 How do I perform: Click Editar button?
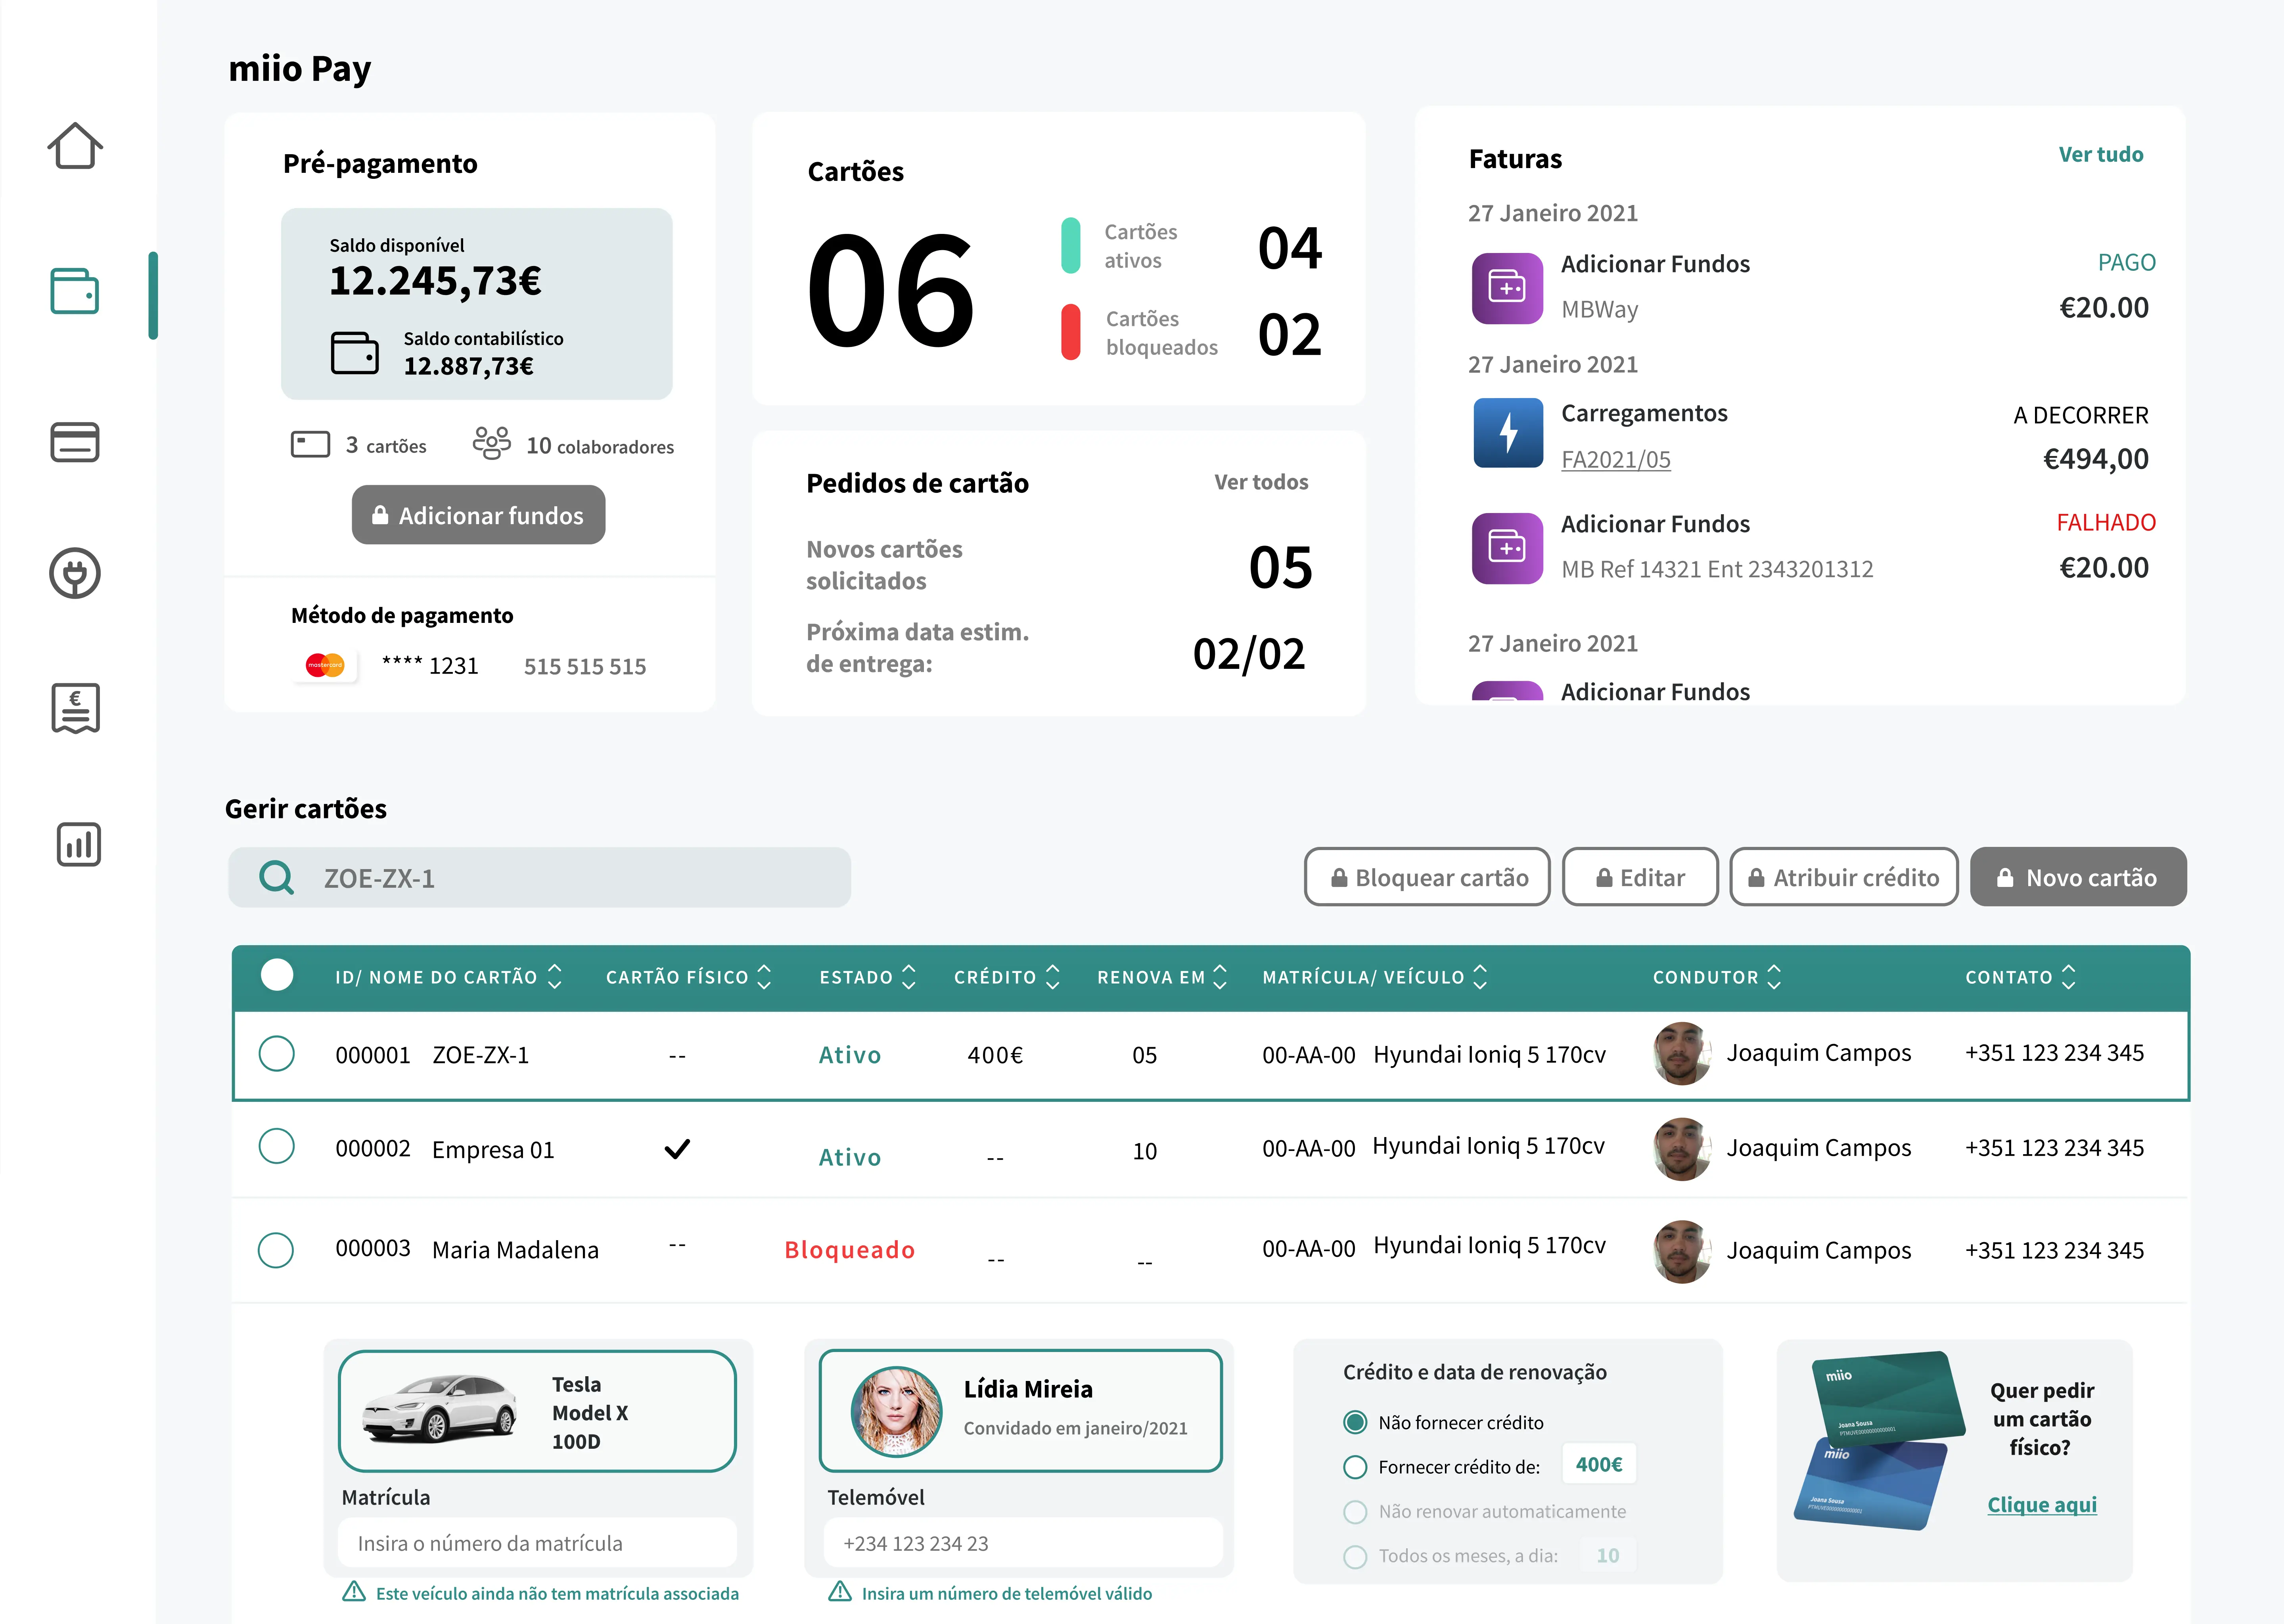pos(1640,877)
